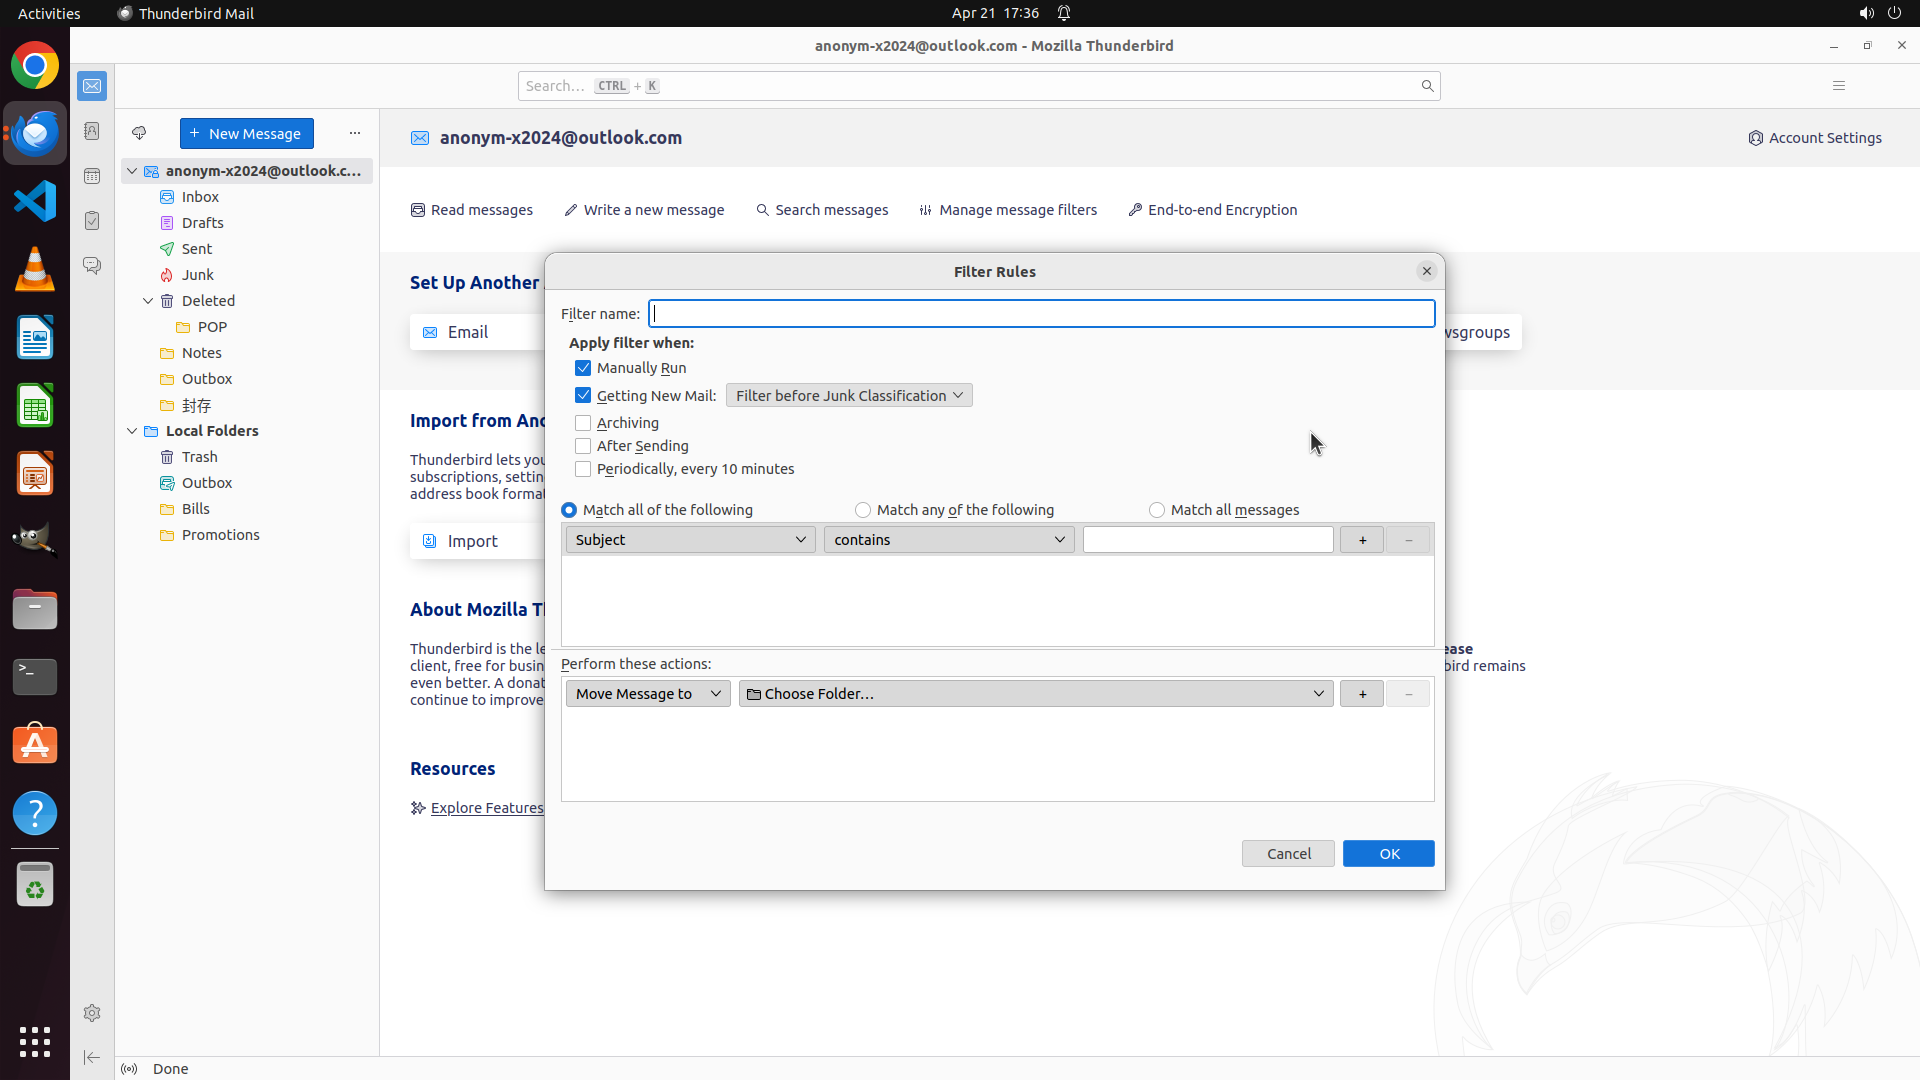Click the add condition plus button

click(x=1361, y=540)
